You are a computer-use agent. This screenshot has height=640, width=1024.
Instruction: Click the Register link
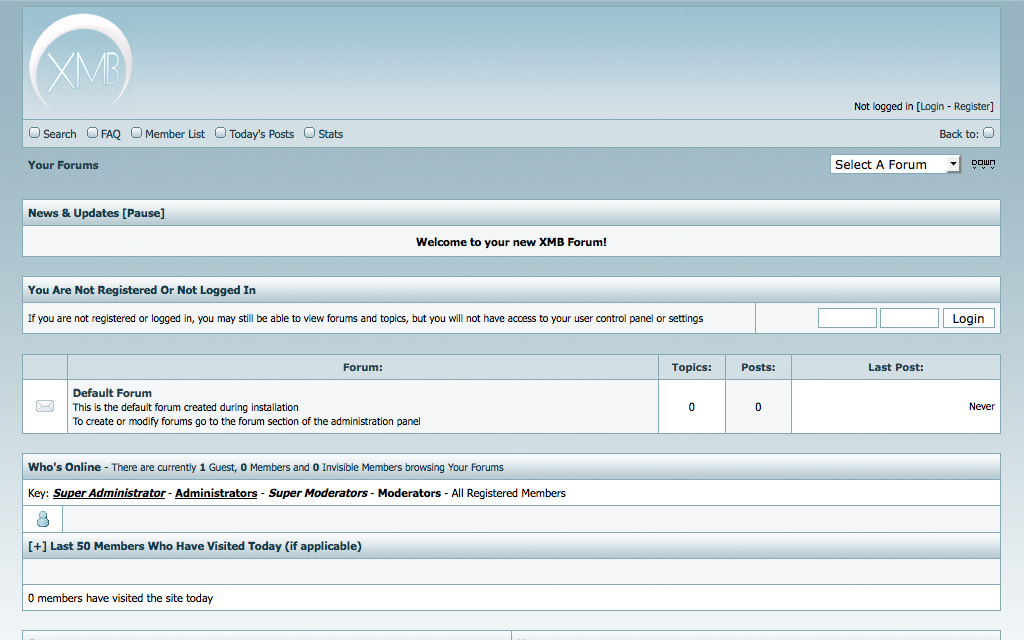click(972, 107)
